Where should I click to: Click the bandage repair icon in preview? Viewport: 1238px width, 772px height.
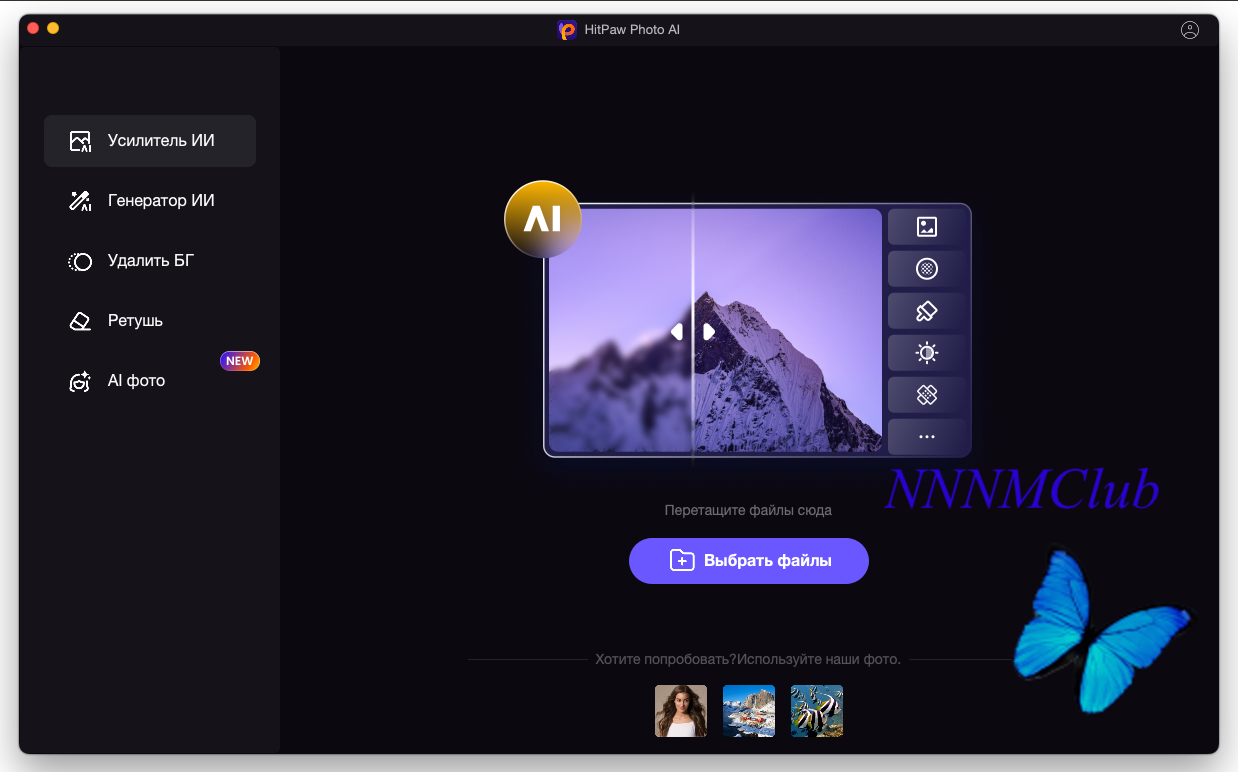[x=927, y=395]
